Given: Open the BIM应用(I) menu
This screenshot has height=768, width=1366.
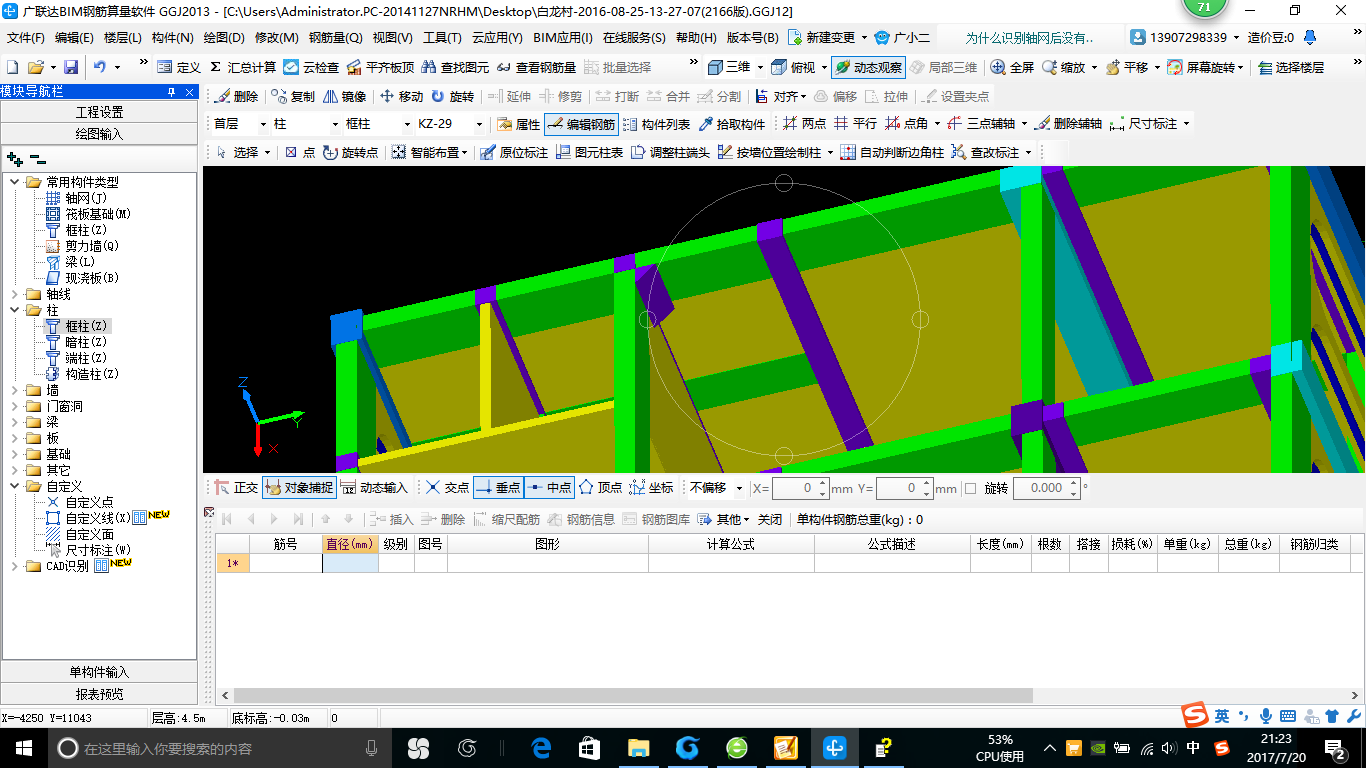Looking at the screenshot, I should click(x=563, y=38).
